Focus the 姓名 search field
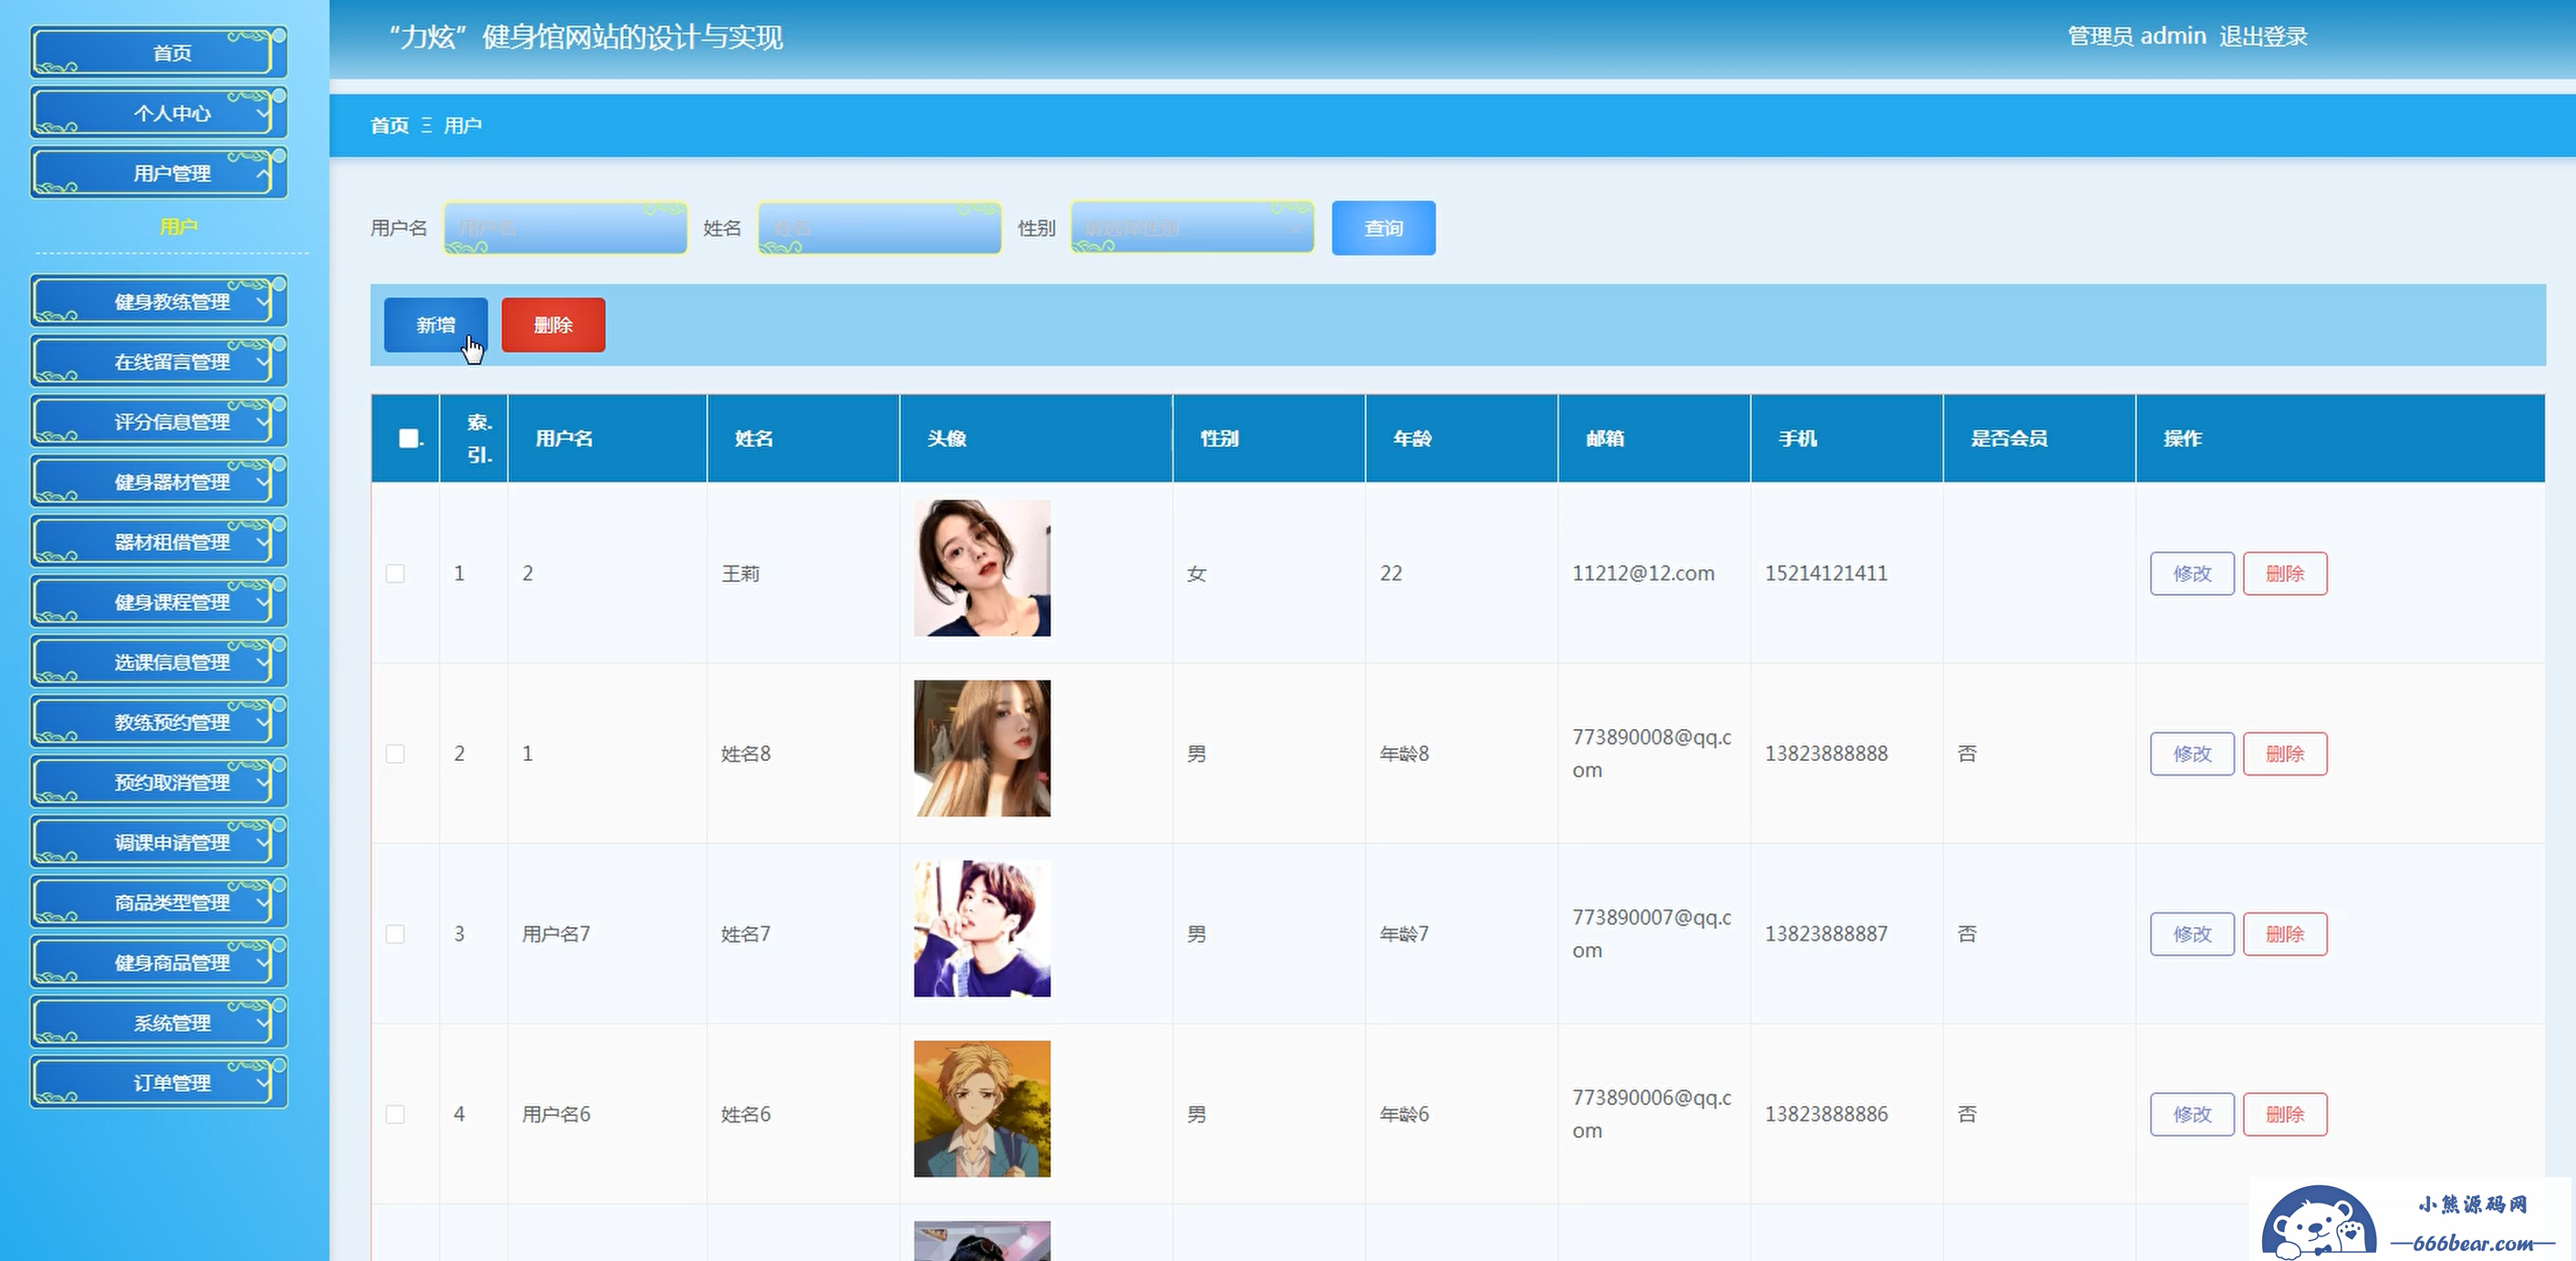 (x=879, y=228)
